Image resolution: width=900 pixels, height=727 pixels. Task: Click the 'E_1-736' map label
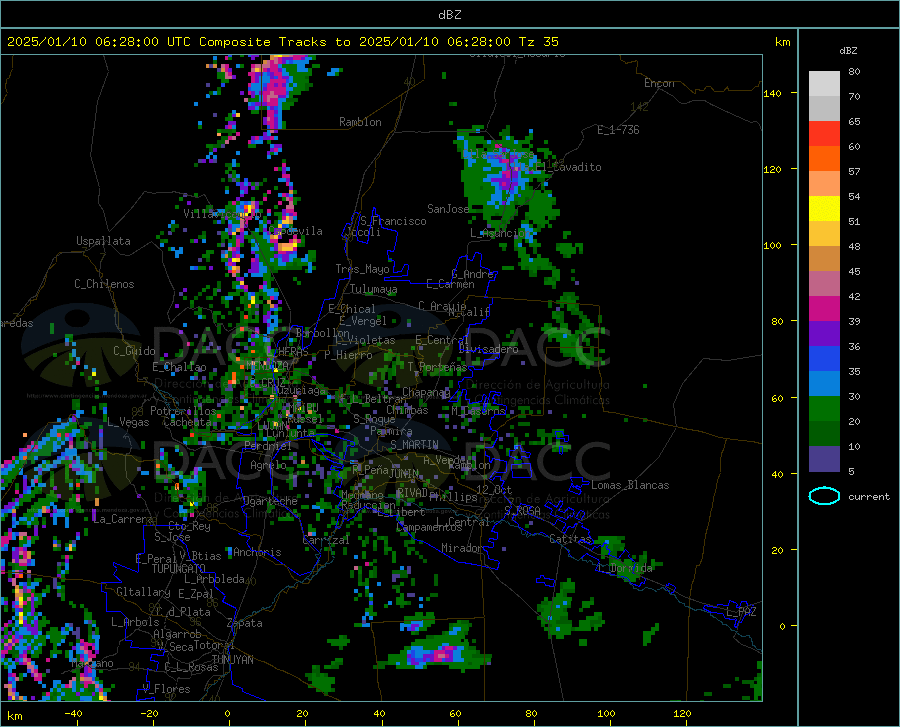pos(618,130)
